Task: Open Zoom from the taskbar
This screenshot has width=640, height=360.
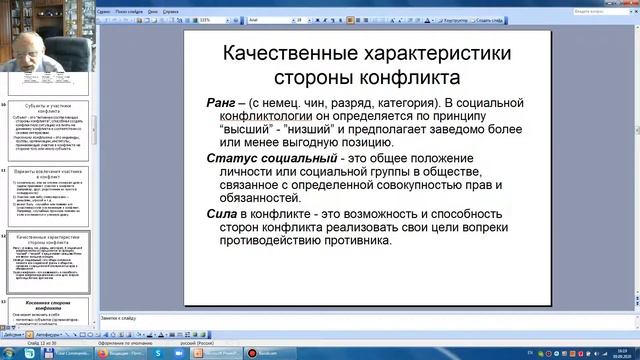Action: point(179,353)
